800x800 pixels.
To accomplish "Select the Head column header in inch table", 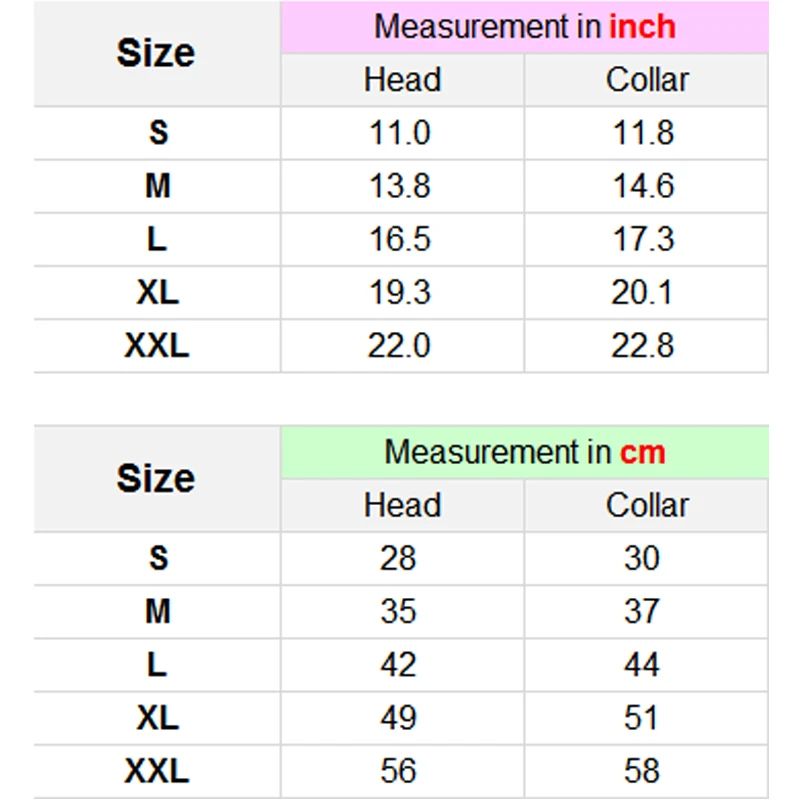I will pos(402,80).
